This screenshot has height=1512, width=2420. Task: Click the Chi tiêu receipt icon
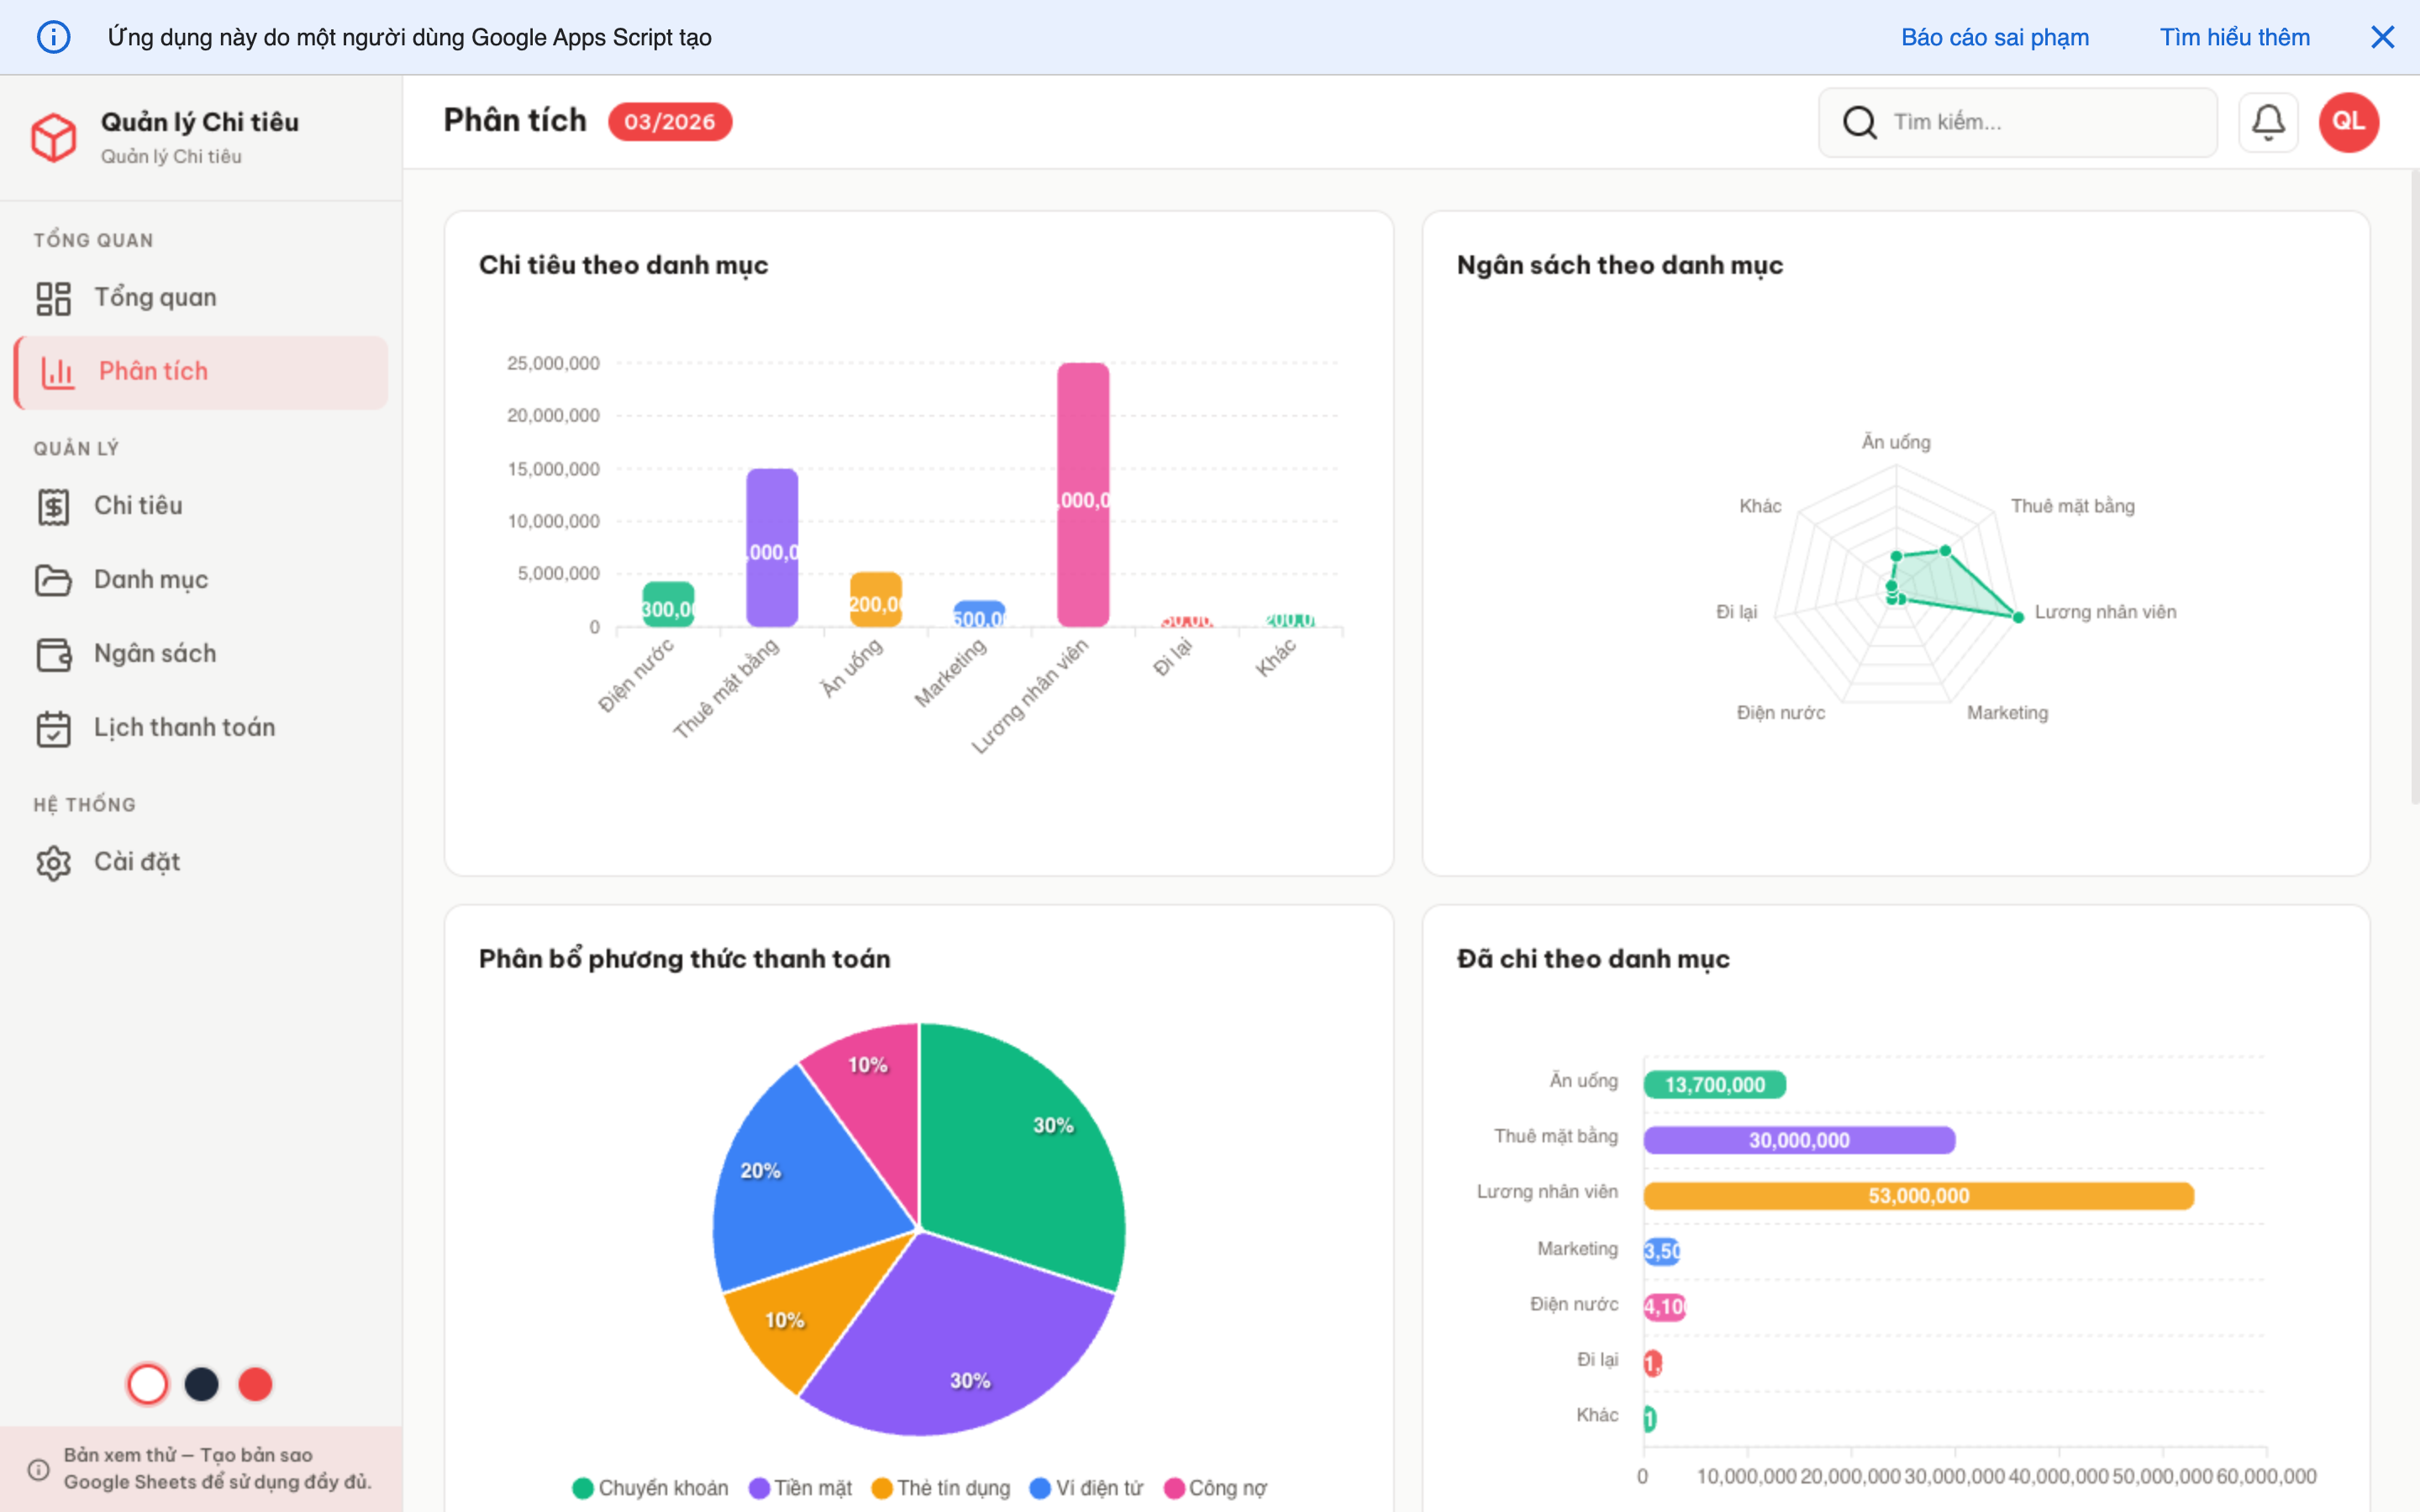(x=53, y=506)
